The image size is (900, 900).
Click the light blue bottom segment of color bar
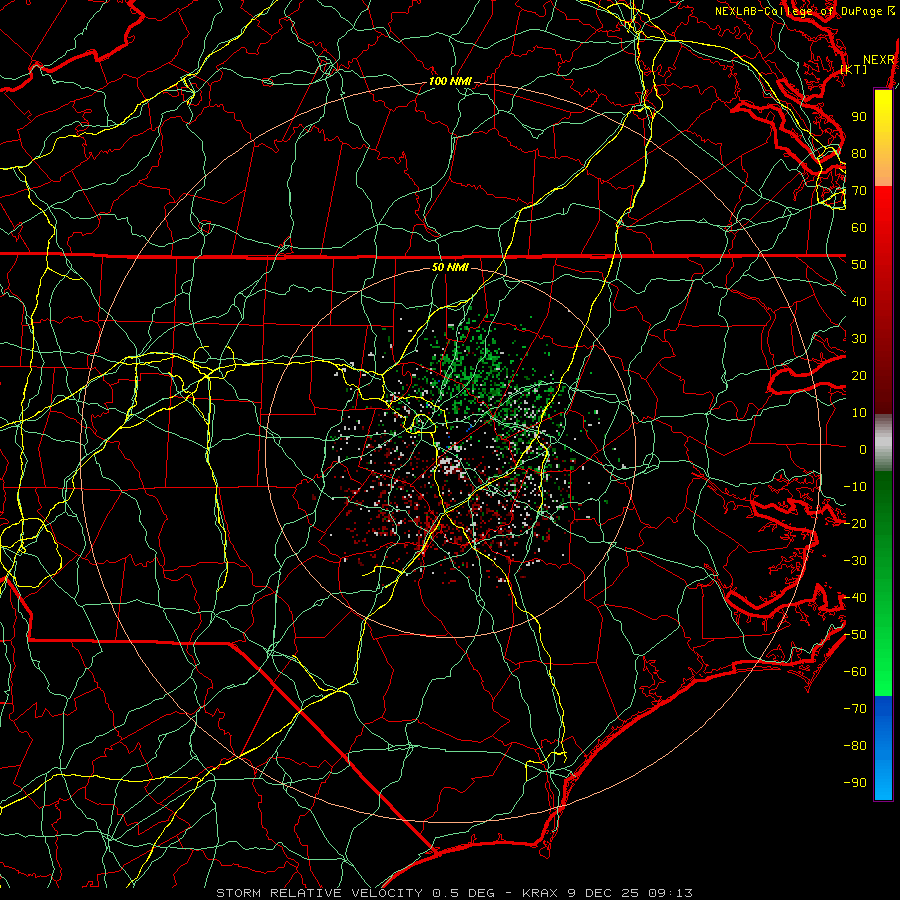[883, 781]
